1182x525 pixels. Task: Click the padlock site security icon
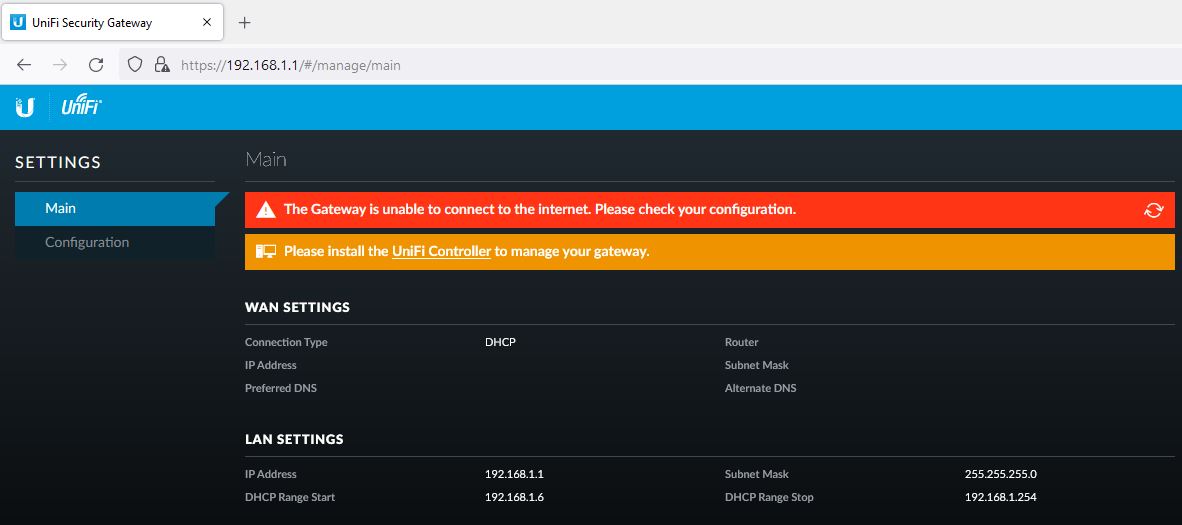tap(161, 65)
